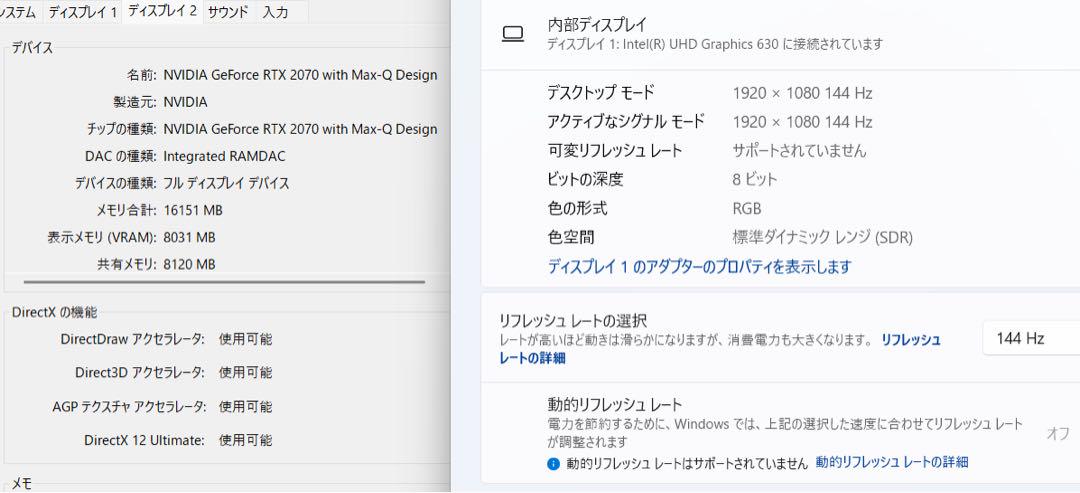Open 動的リフレッシュ レートの詳細 link
This screenshot has width=1080, height=493.
[892, 463]
